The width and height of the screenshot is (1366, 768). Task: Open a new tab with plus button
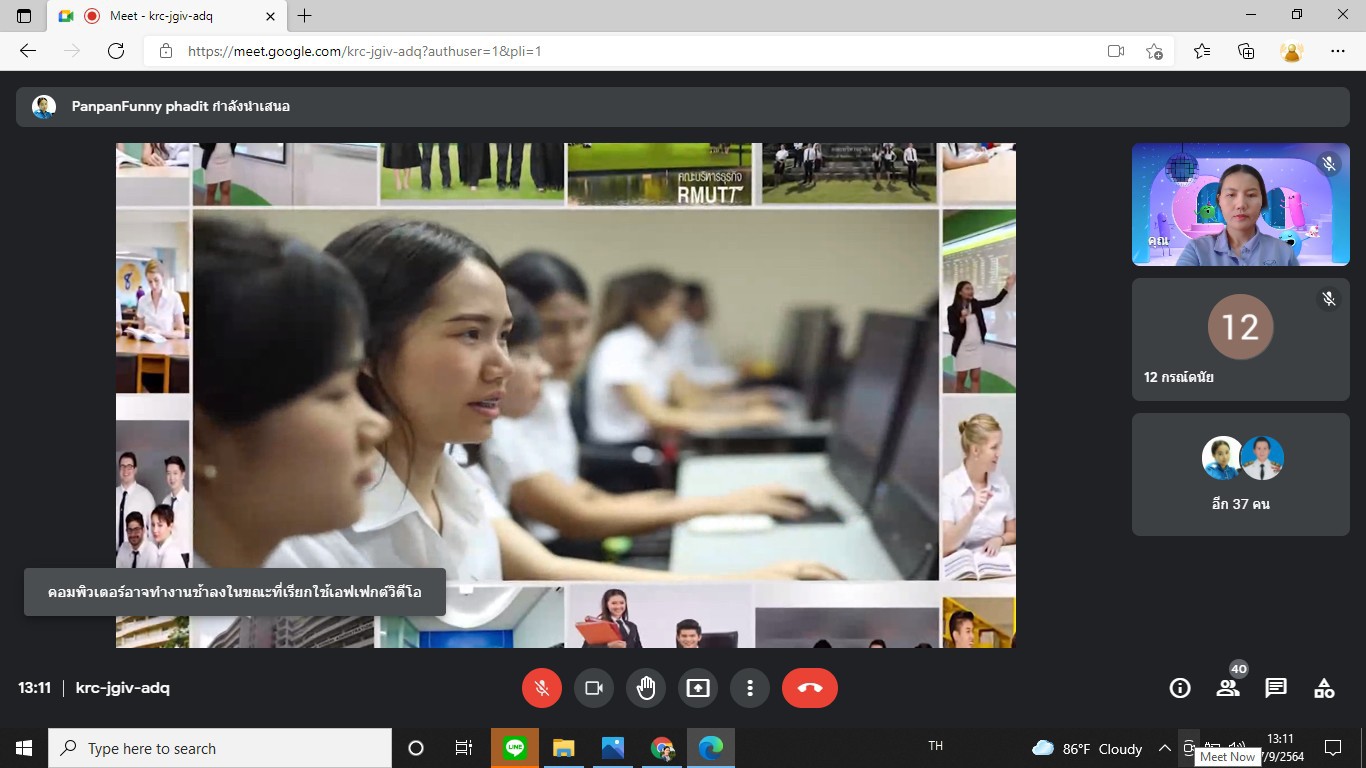(x=305, y=16)
